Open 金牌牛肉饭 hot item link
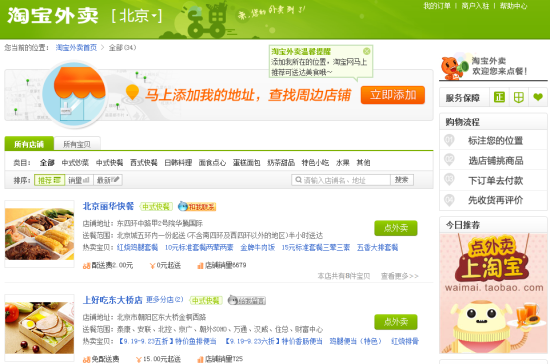 click(257, 248)
